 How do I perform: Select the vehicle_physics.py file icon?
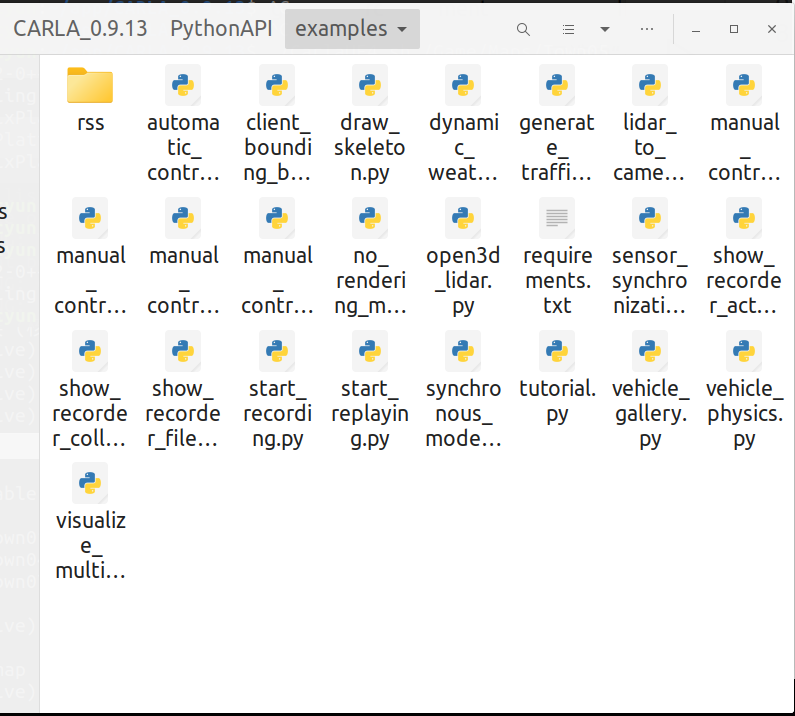tap(744, 351)
